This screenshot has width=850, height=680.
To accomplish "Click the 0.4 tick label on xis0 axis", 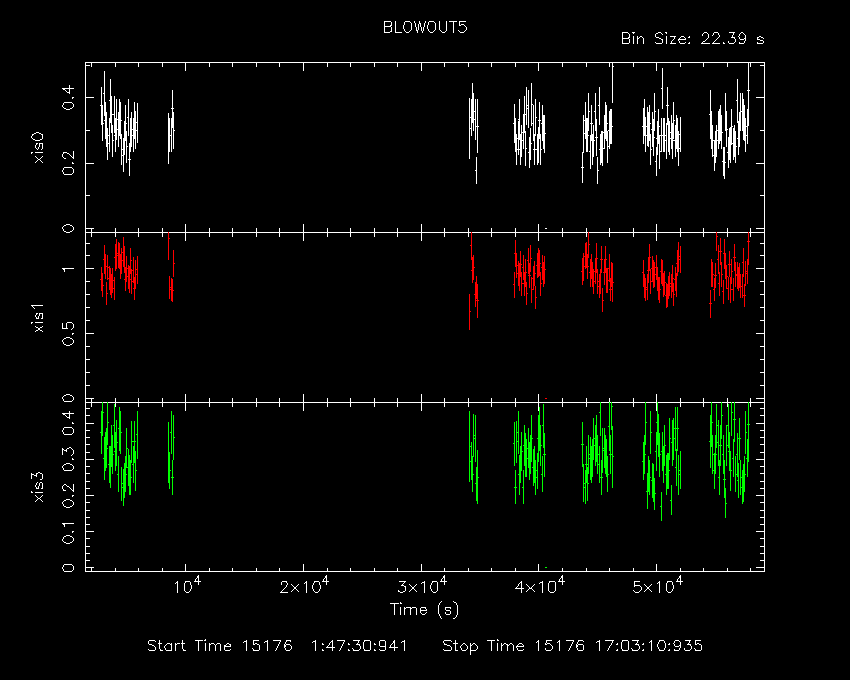I will pyautogui.click(x=68, y=98).
